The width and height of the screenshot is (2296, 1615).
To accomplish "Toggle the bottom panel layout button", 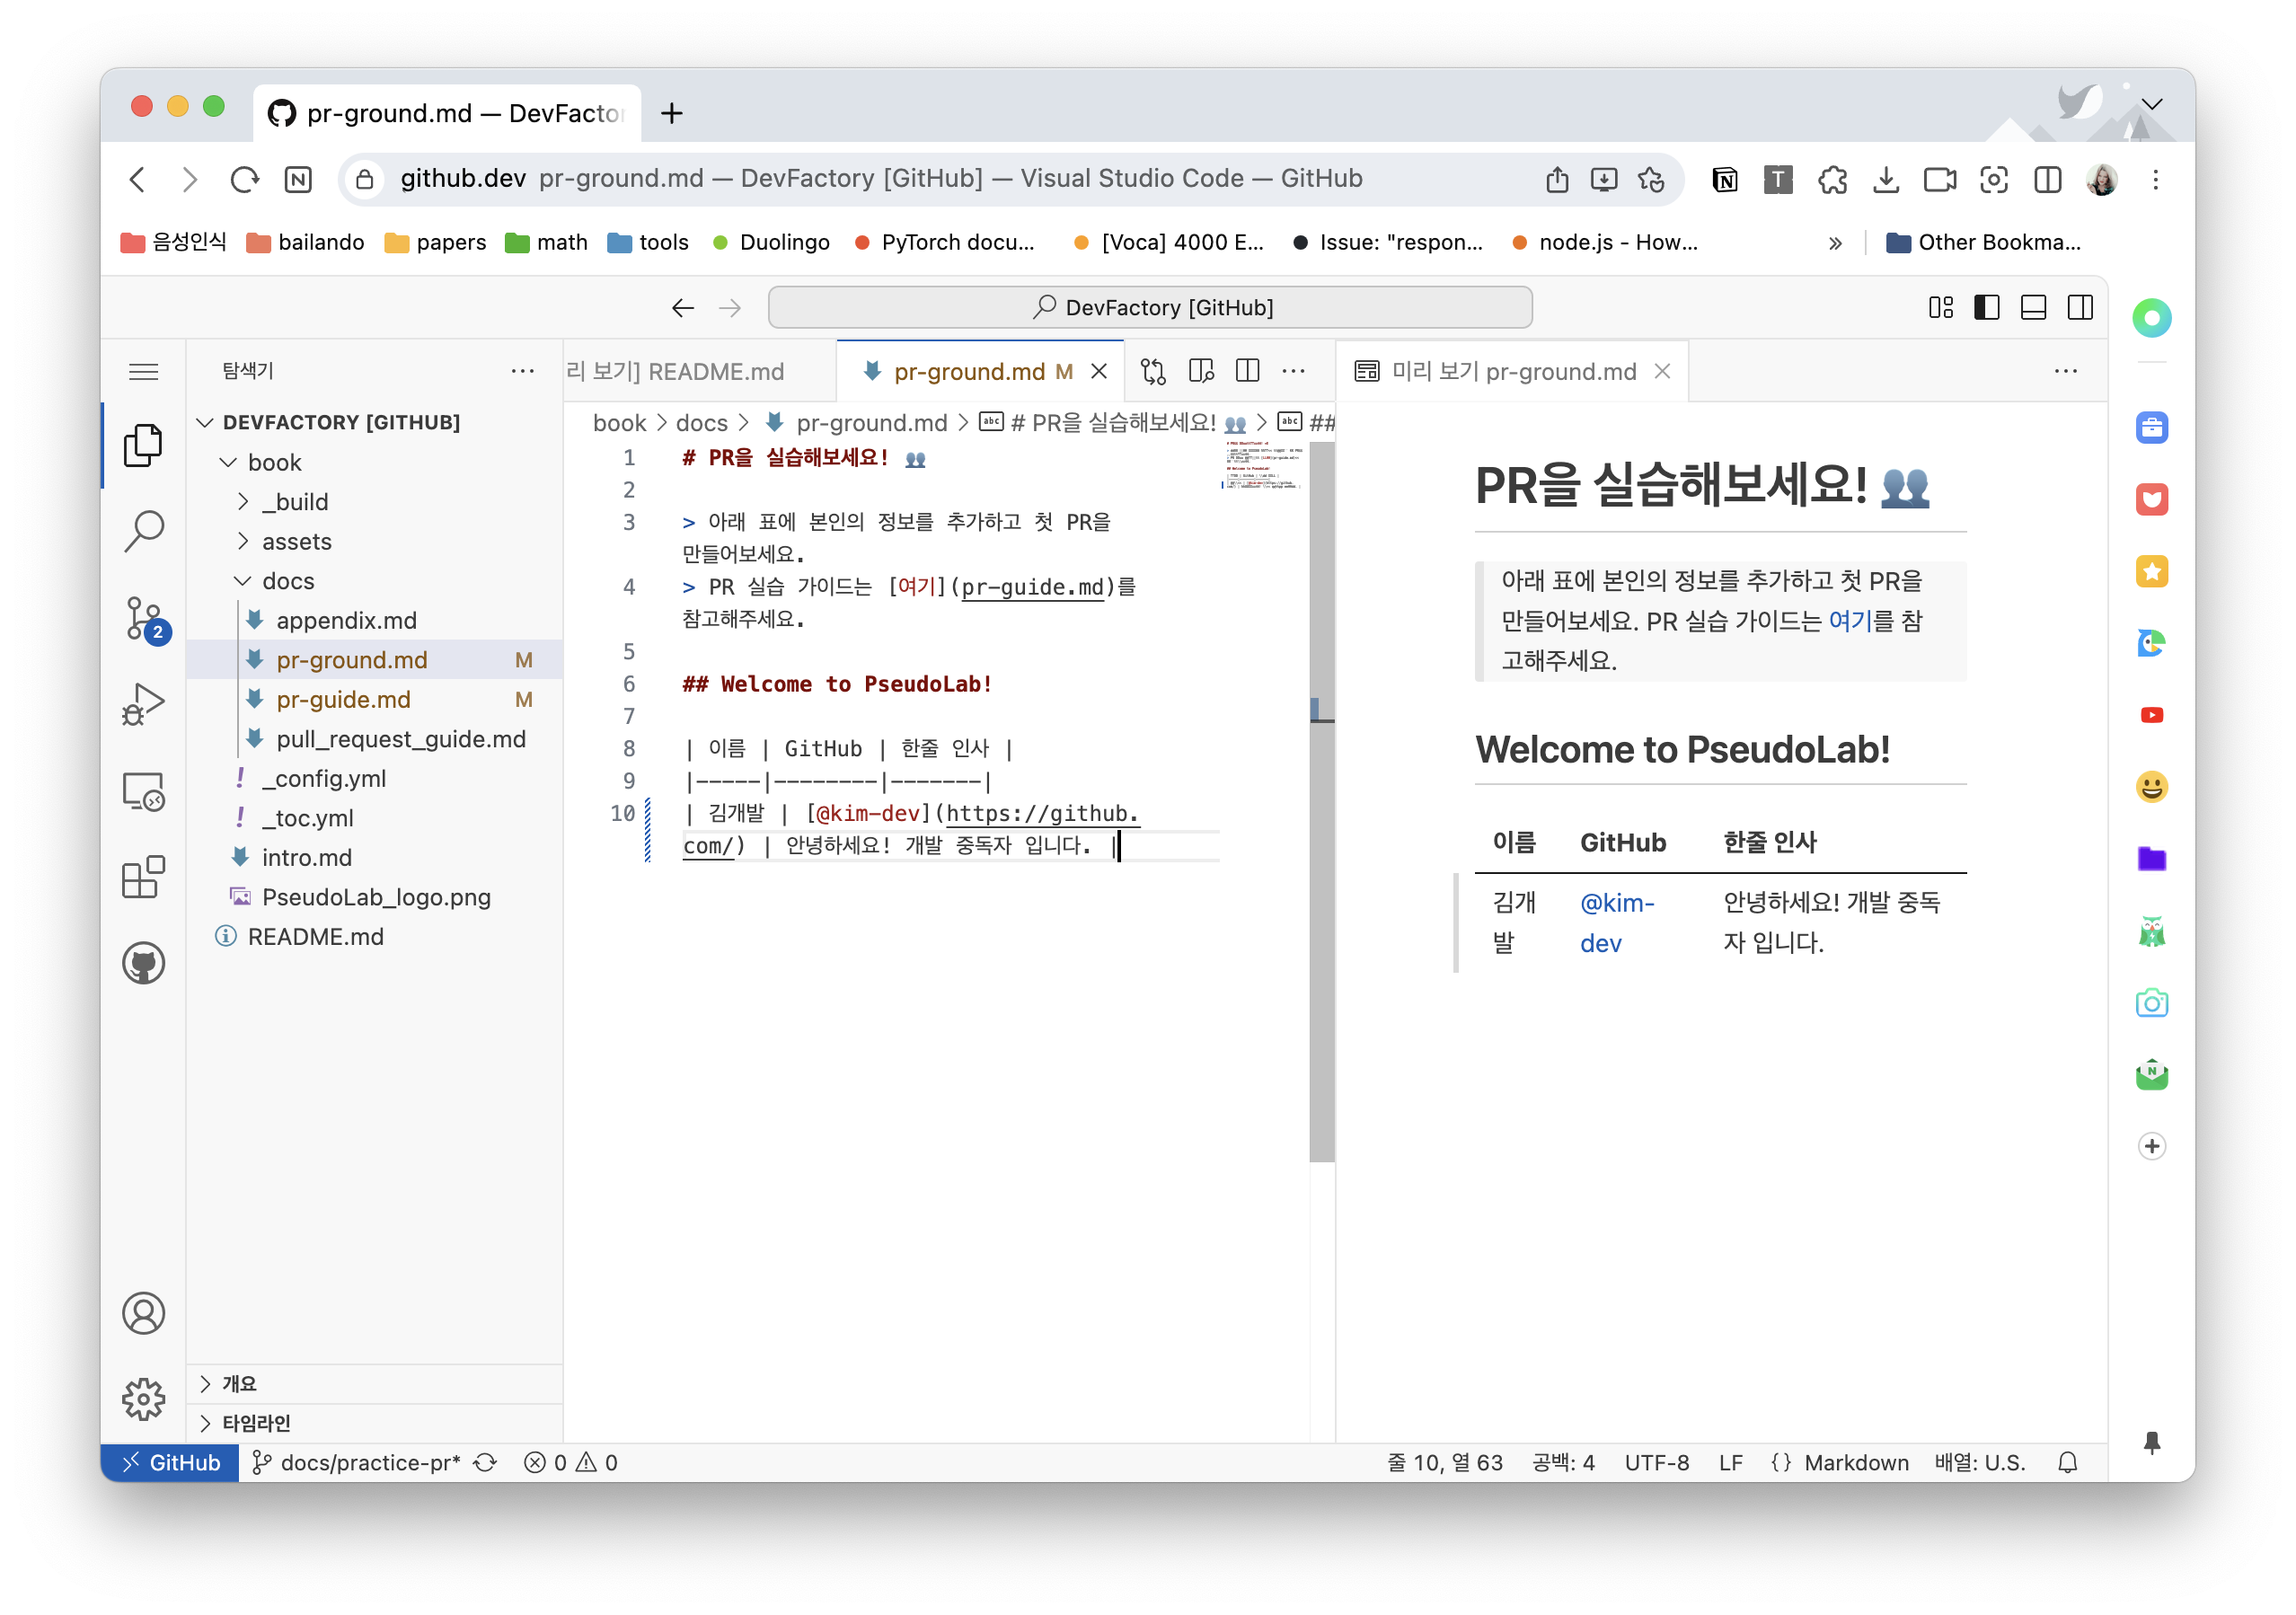I will pyautogui.click(x=2033, y=307).
